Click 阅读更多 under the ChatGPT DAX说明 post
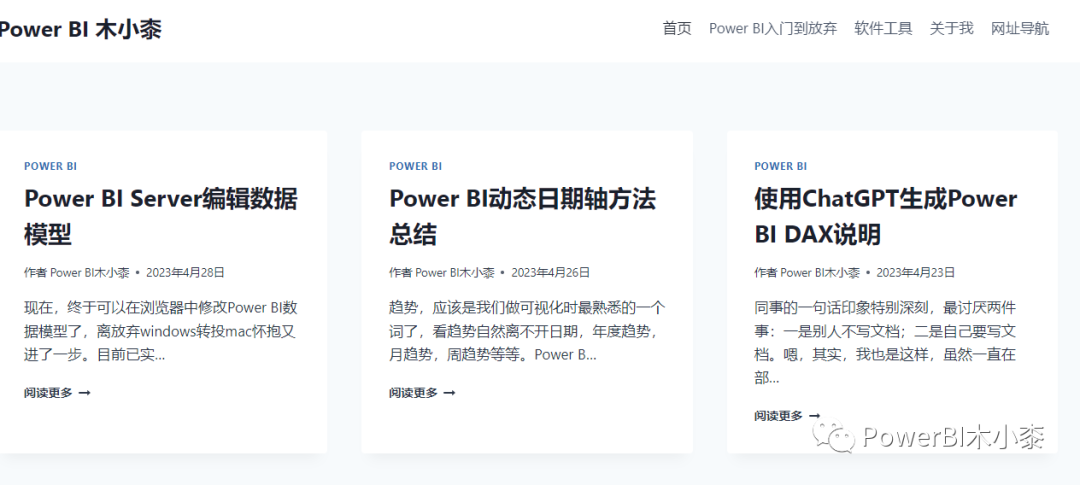1080x485 pixels. pyautogui.click(x=778, y=415)
